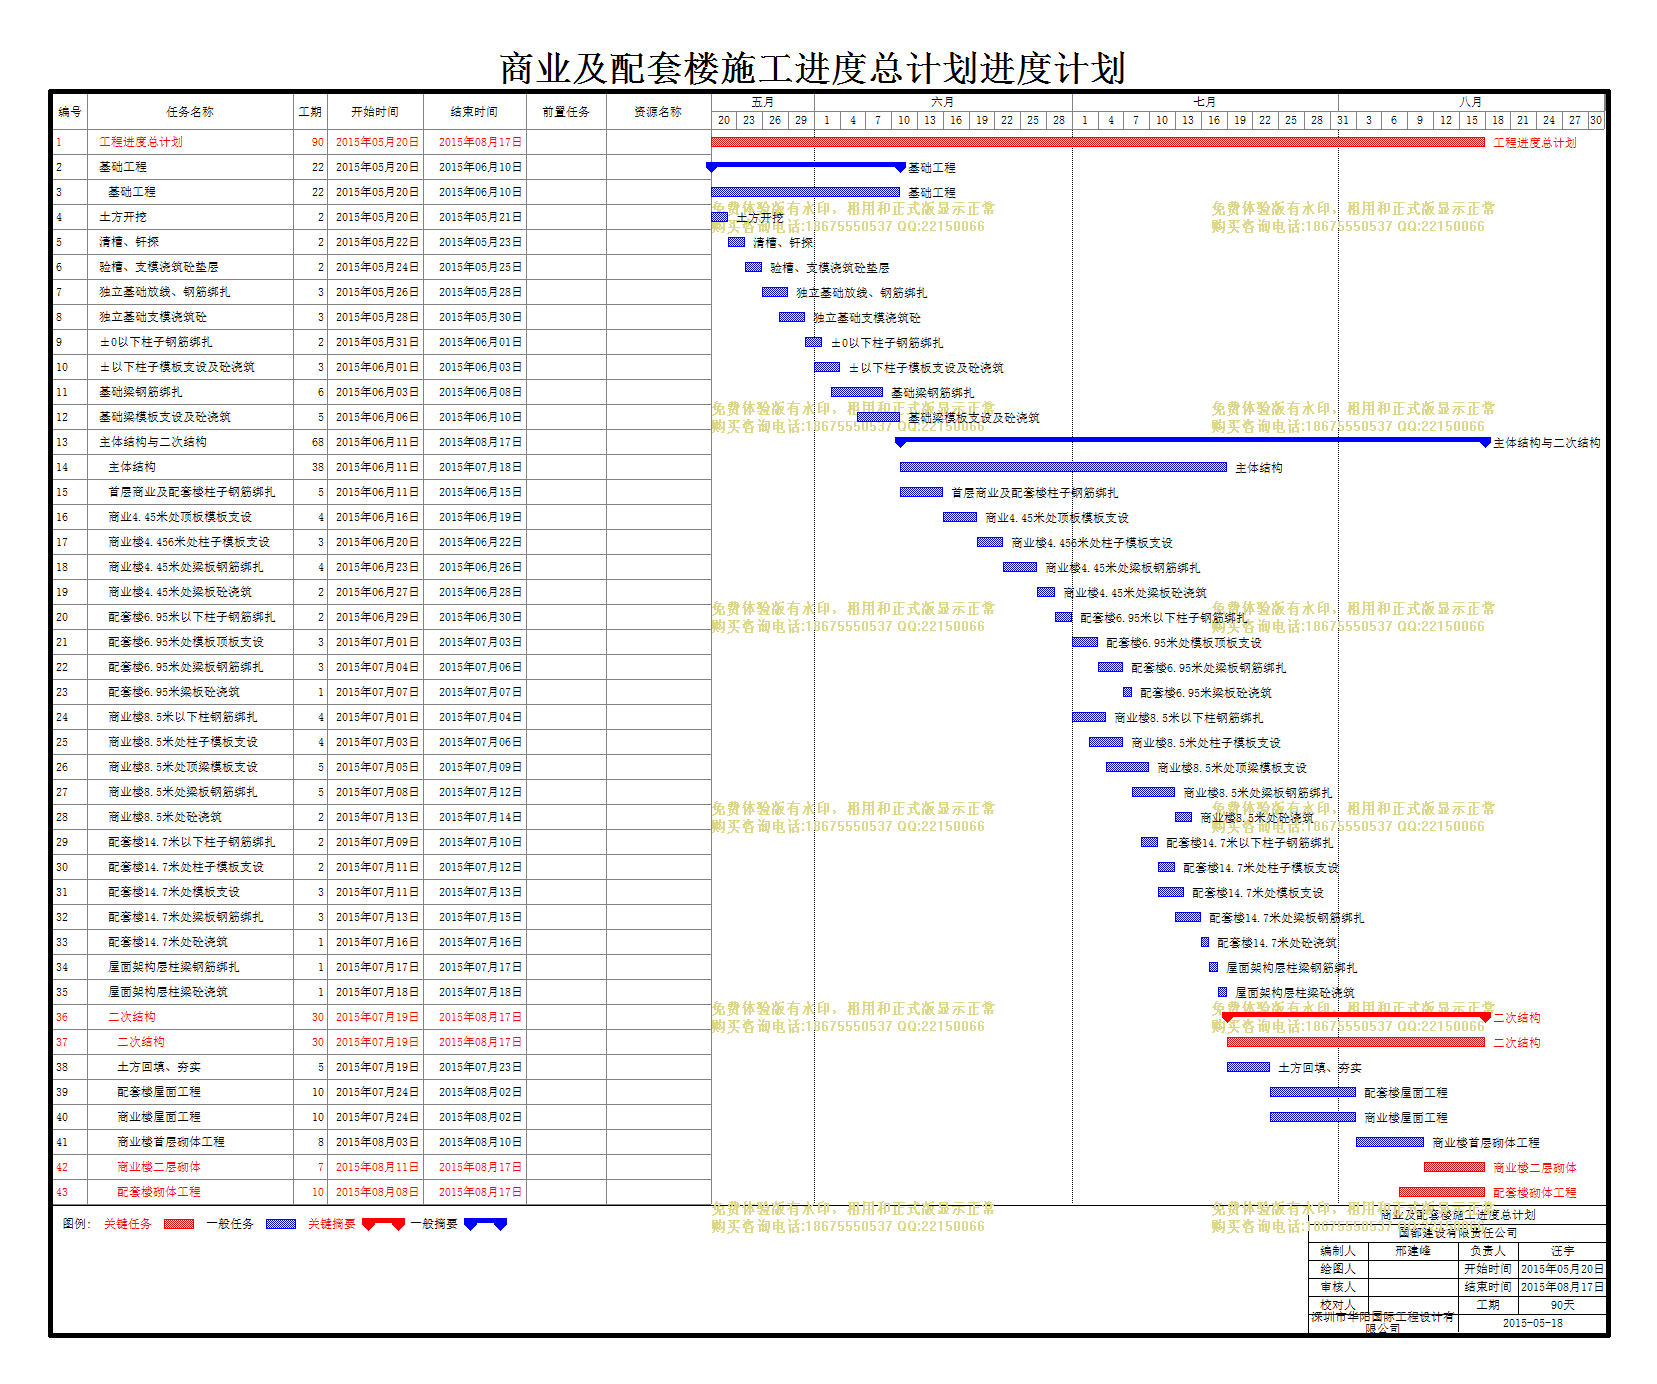The image size is (1657, 1384).
Task: Click the 开始时间 column header
Action: (374, 112)
